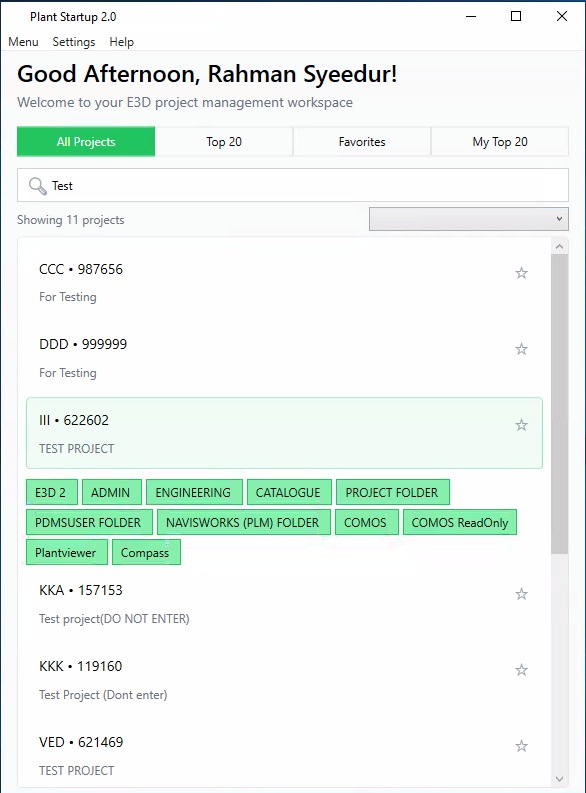The height and width of the screenshot is (793, 586).
Task: Expand the KKA 157153 project entry
Action: (284, 604)
